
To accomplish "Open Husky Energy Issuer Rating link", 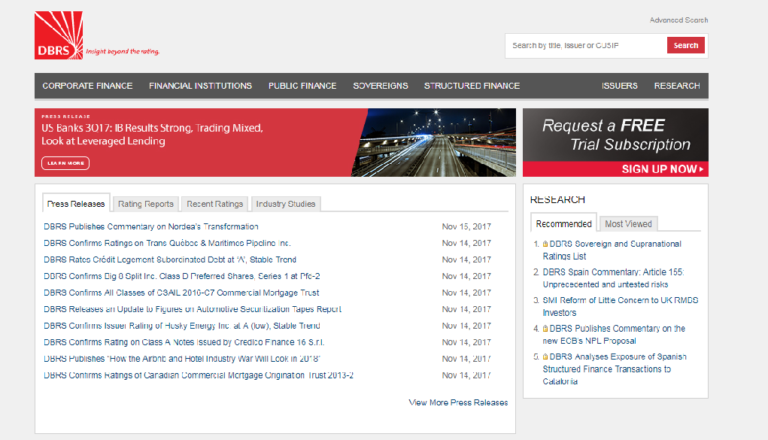I will click(182, 326).
